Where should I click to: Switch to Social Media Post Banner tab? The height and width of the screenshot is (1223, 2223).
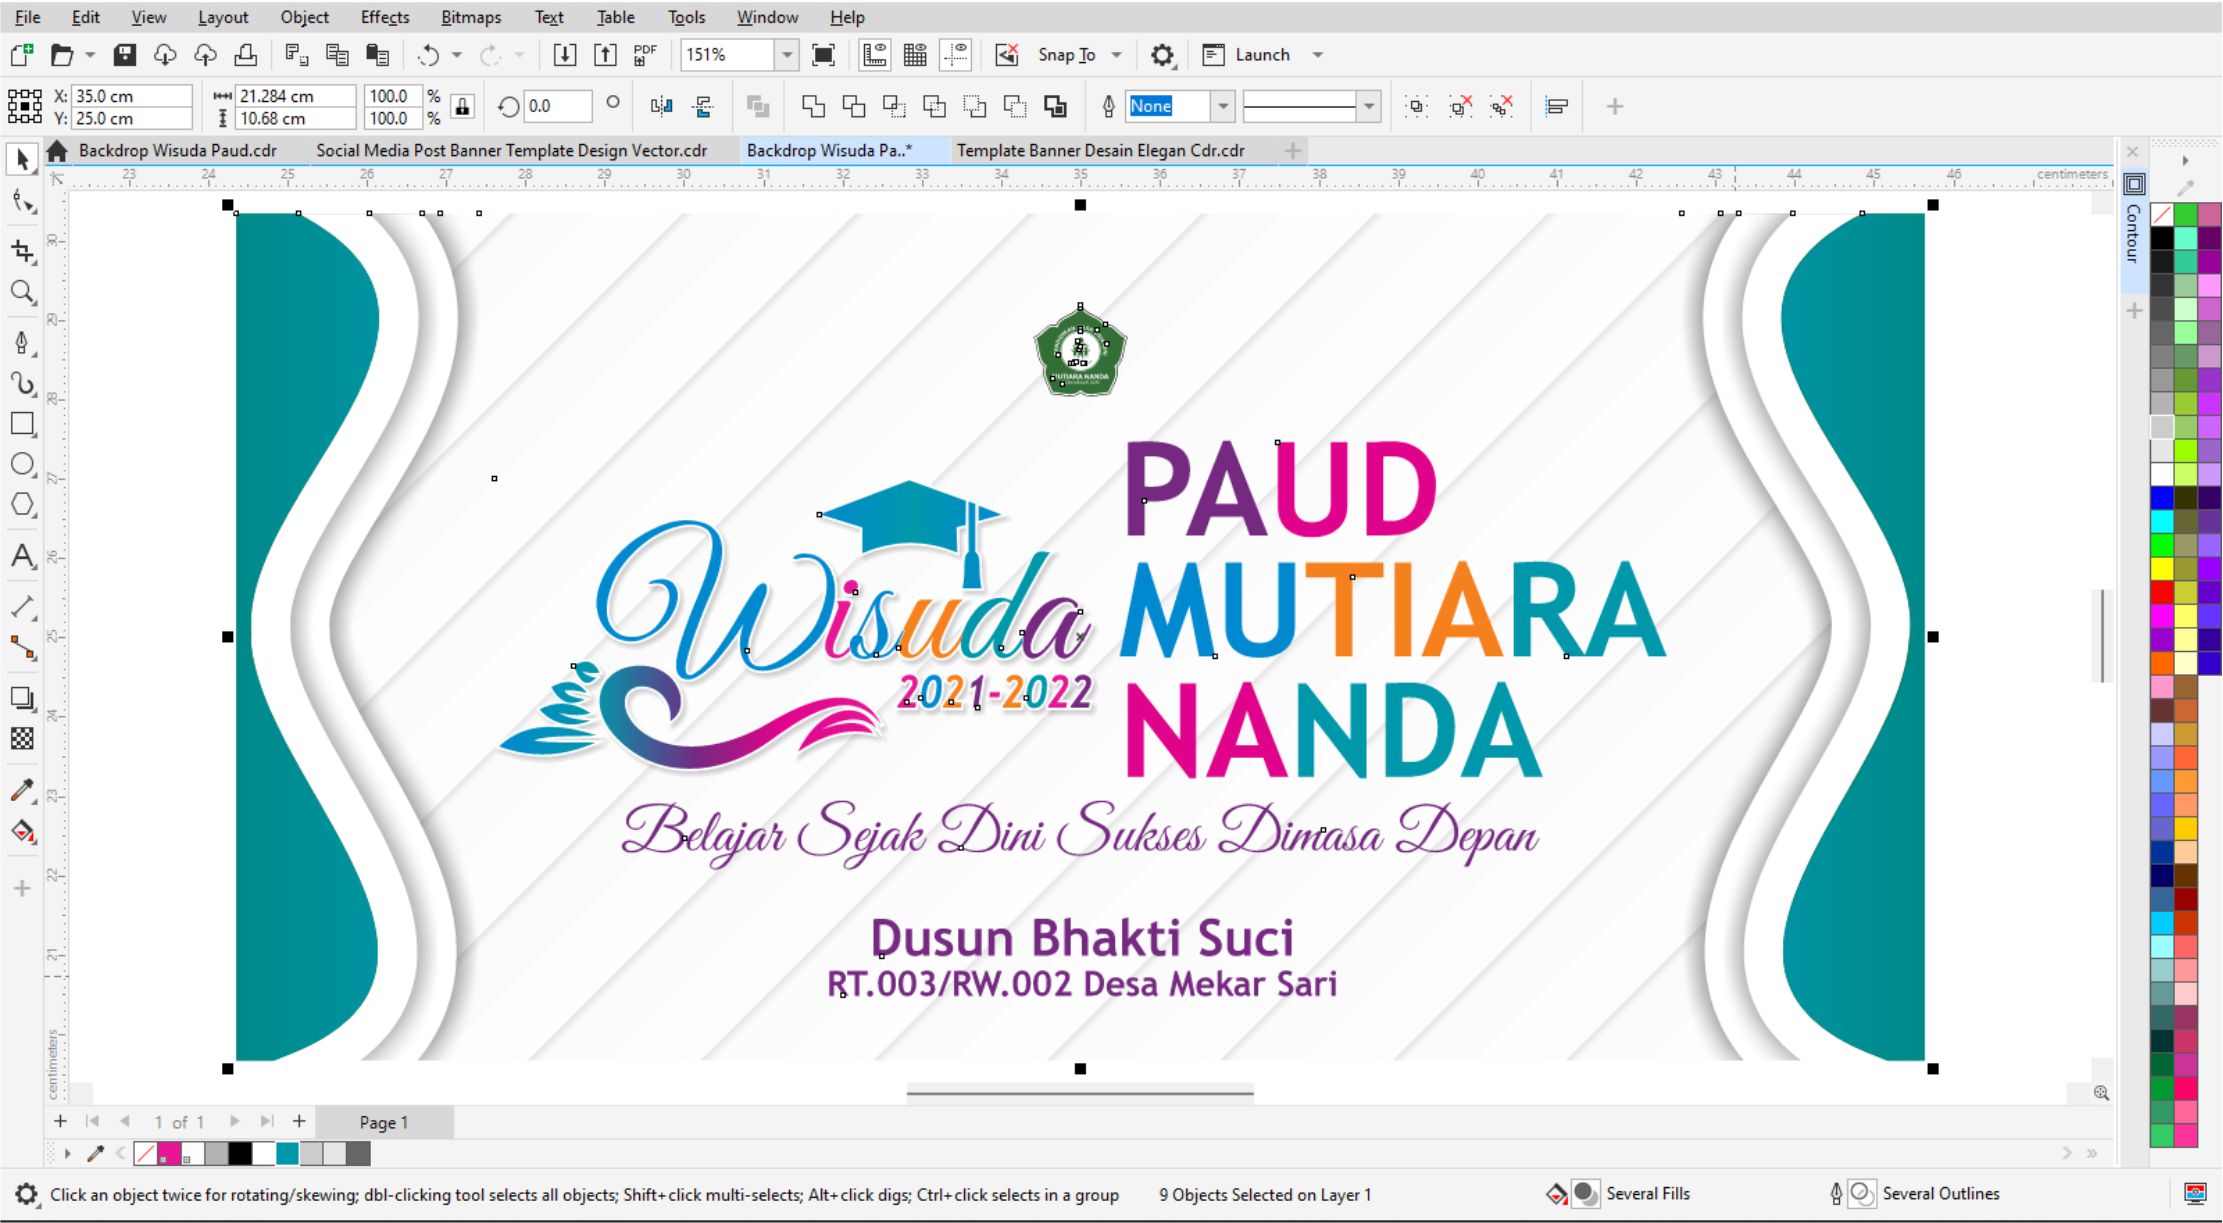pyautogui.click(x=511, y=150)
